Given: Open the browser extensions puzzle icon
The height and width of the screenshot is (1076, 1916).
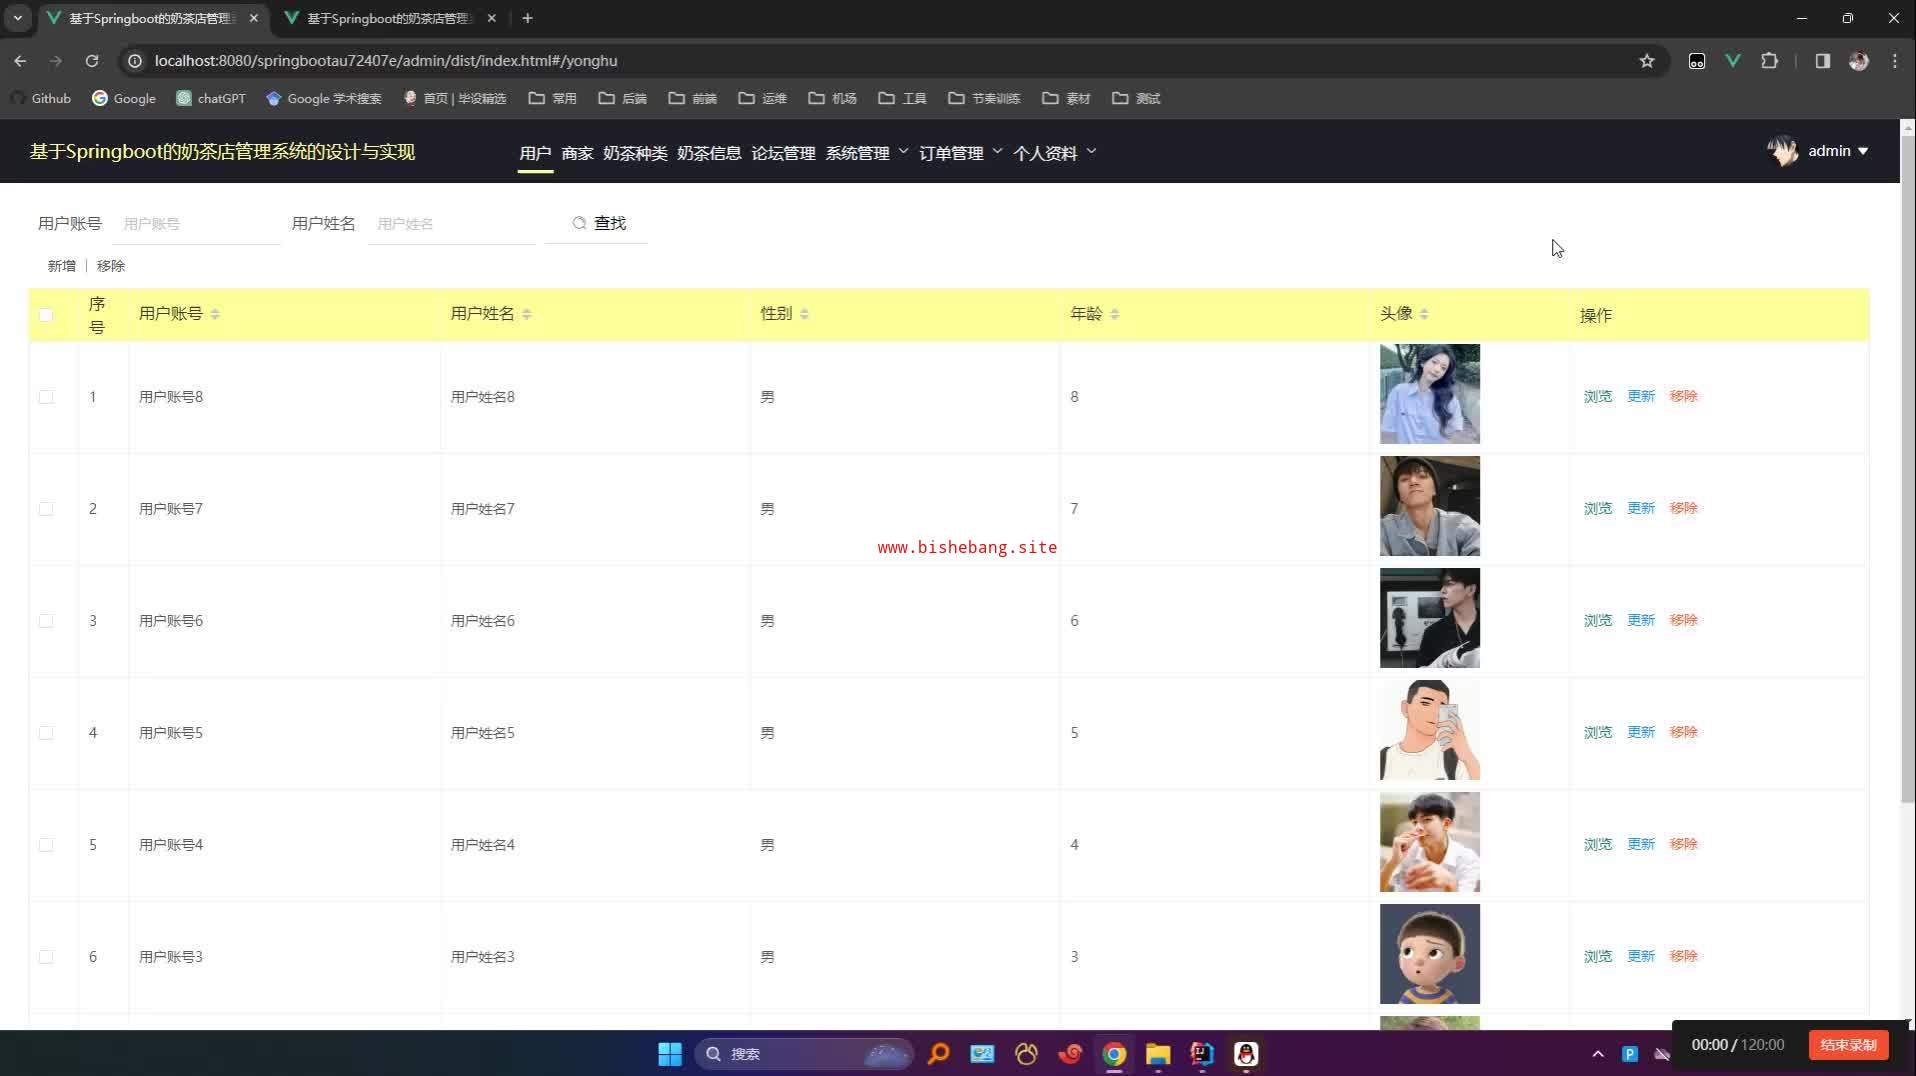Looking at the screenshot, I should point(1769,61).
